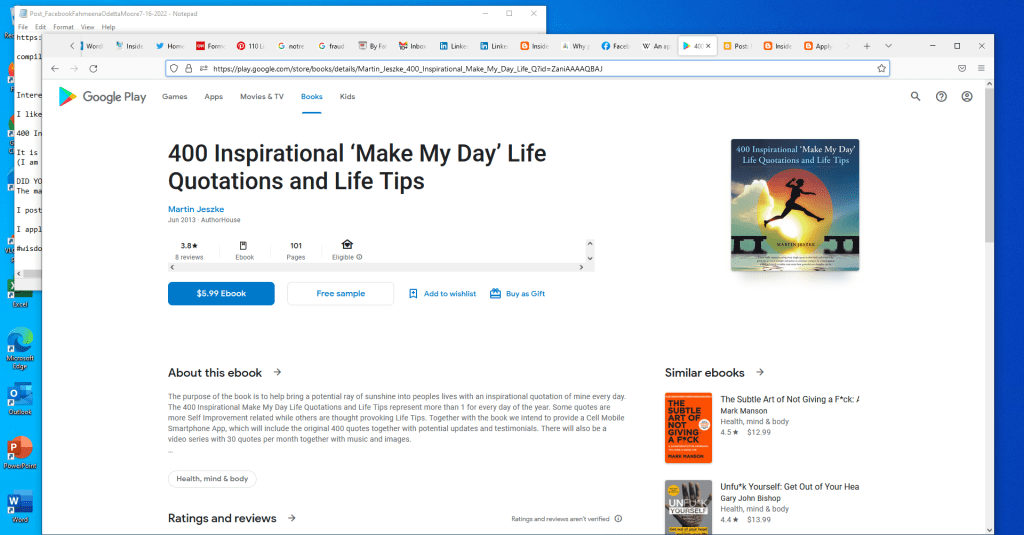Open the Firefox application menu
1024x535 pixels.
click(x=981, y=68)
